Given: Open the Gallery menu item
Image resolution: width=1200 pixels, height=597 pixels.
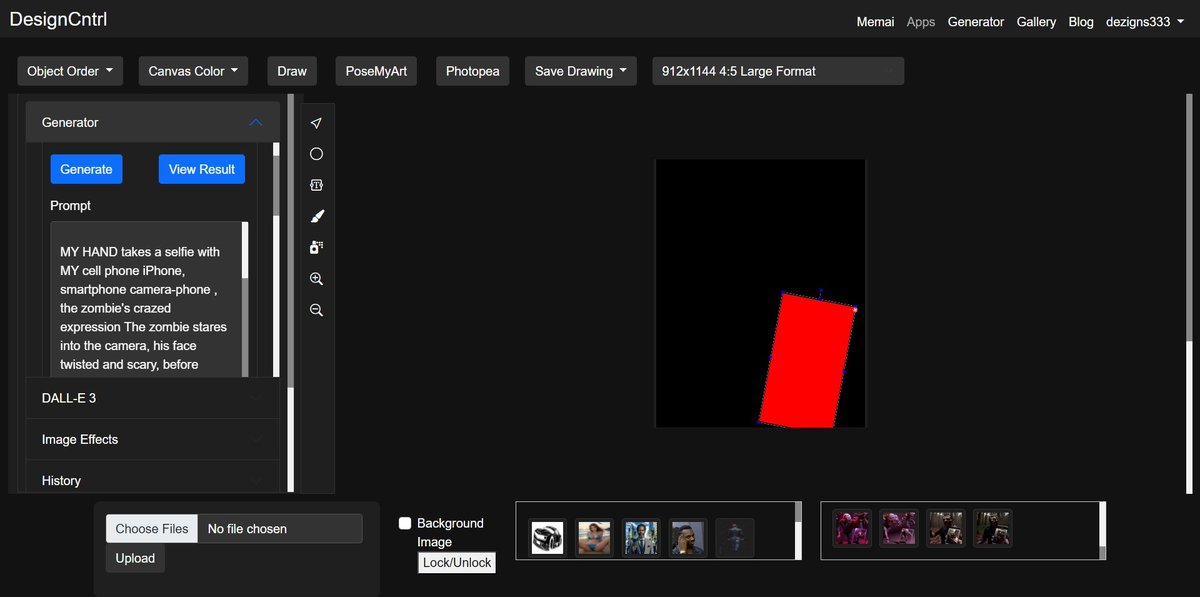Looking at the screenshot, I should 1036,21.
